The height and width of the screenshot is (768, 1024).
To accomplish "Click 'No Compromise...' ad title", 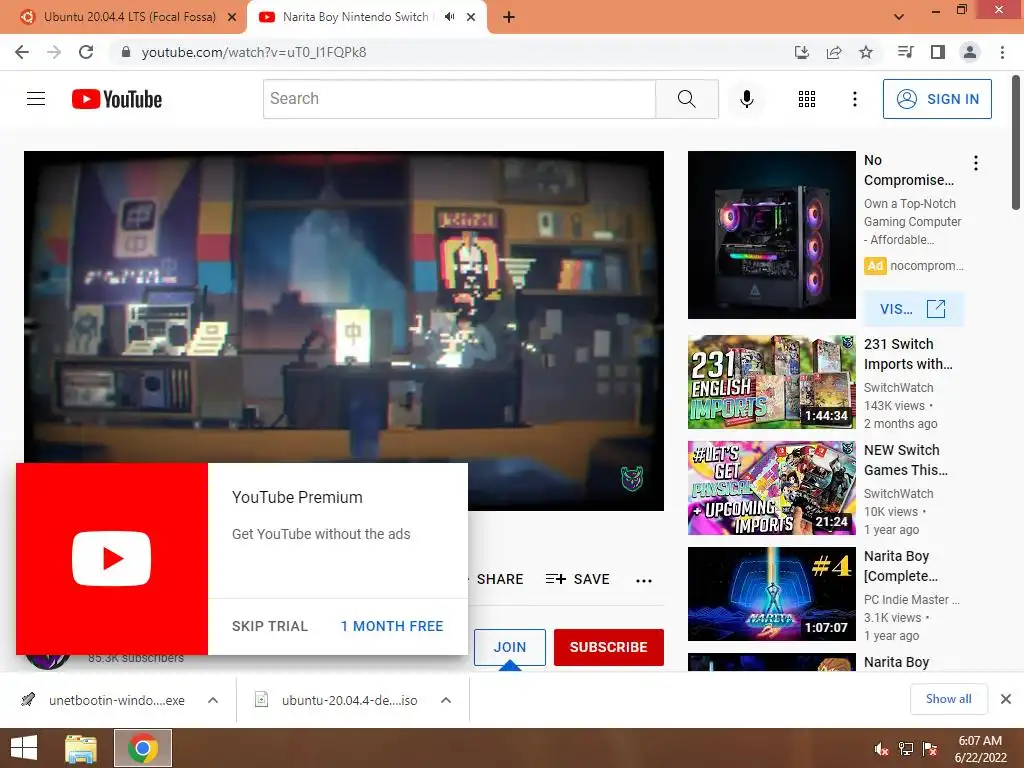I will pos(909,170).
